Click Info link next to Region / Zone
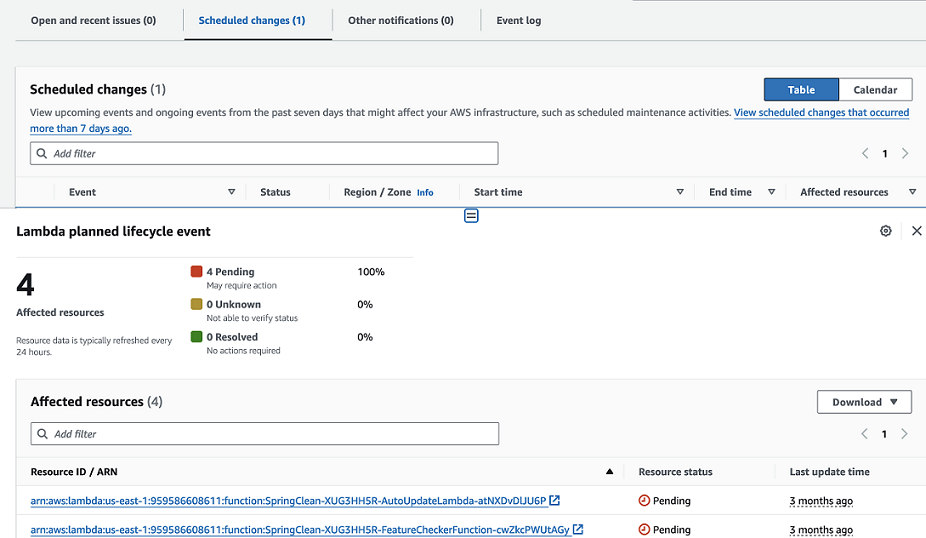This screenshot has height=538, width=926. click(425, 193)
